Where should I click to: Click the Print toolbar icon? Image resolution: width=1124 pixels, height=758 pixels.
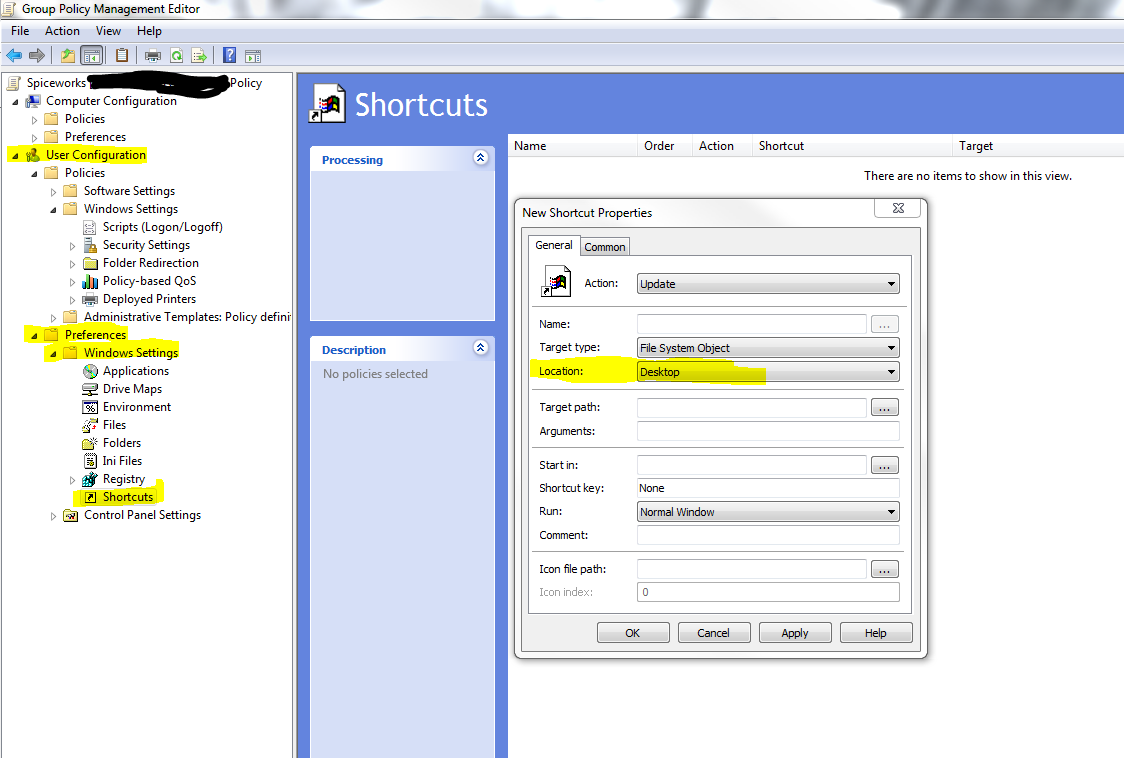click(152, 57)
